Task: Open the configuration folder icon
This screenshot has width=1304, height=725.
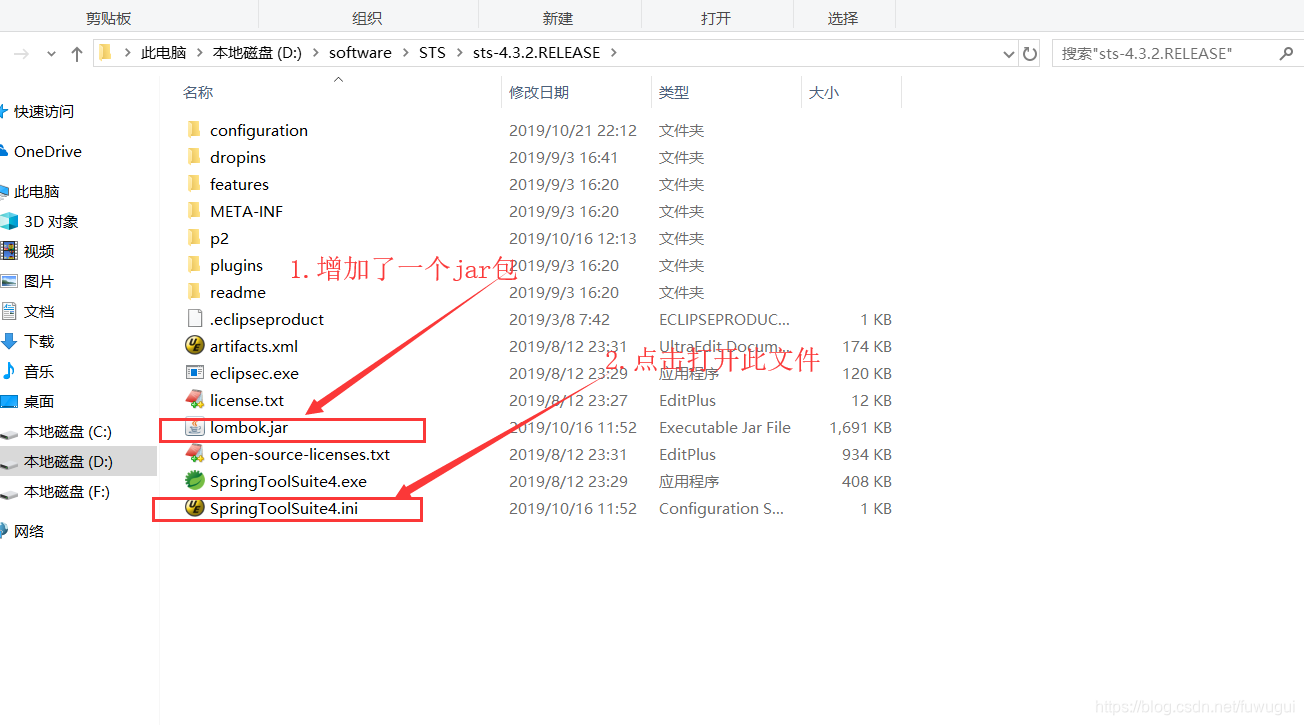Action: point(194,130)
